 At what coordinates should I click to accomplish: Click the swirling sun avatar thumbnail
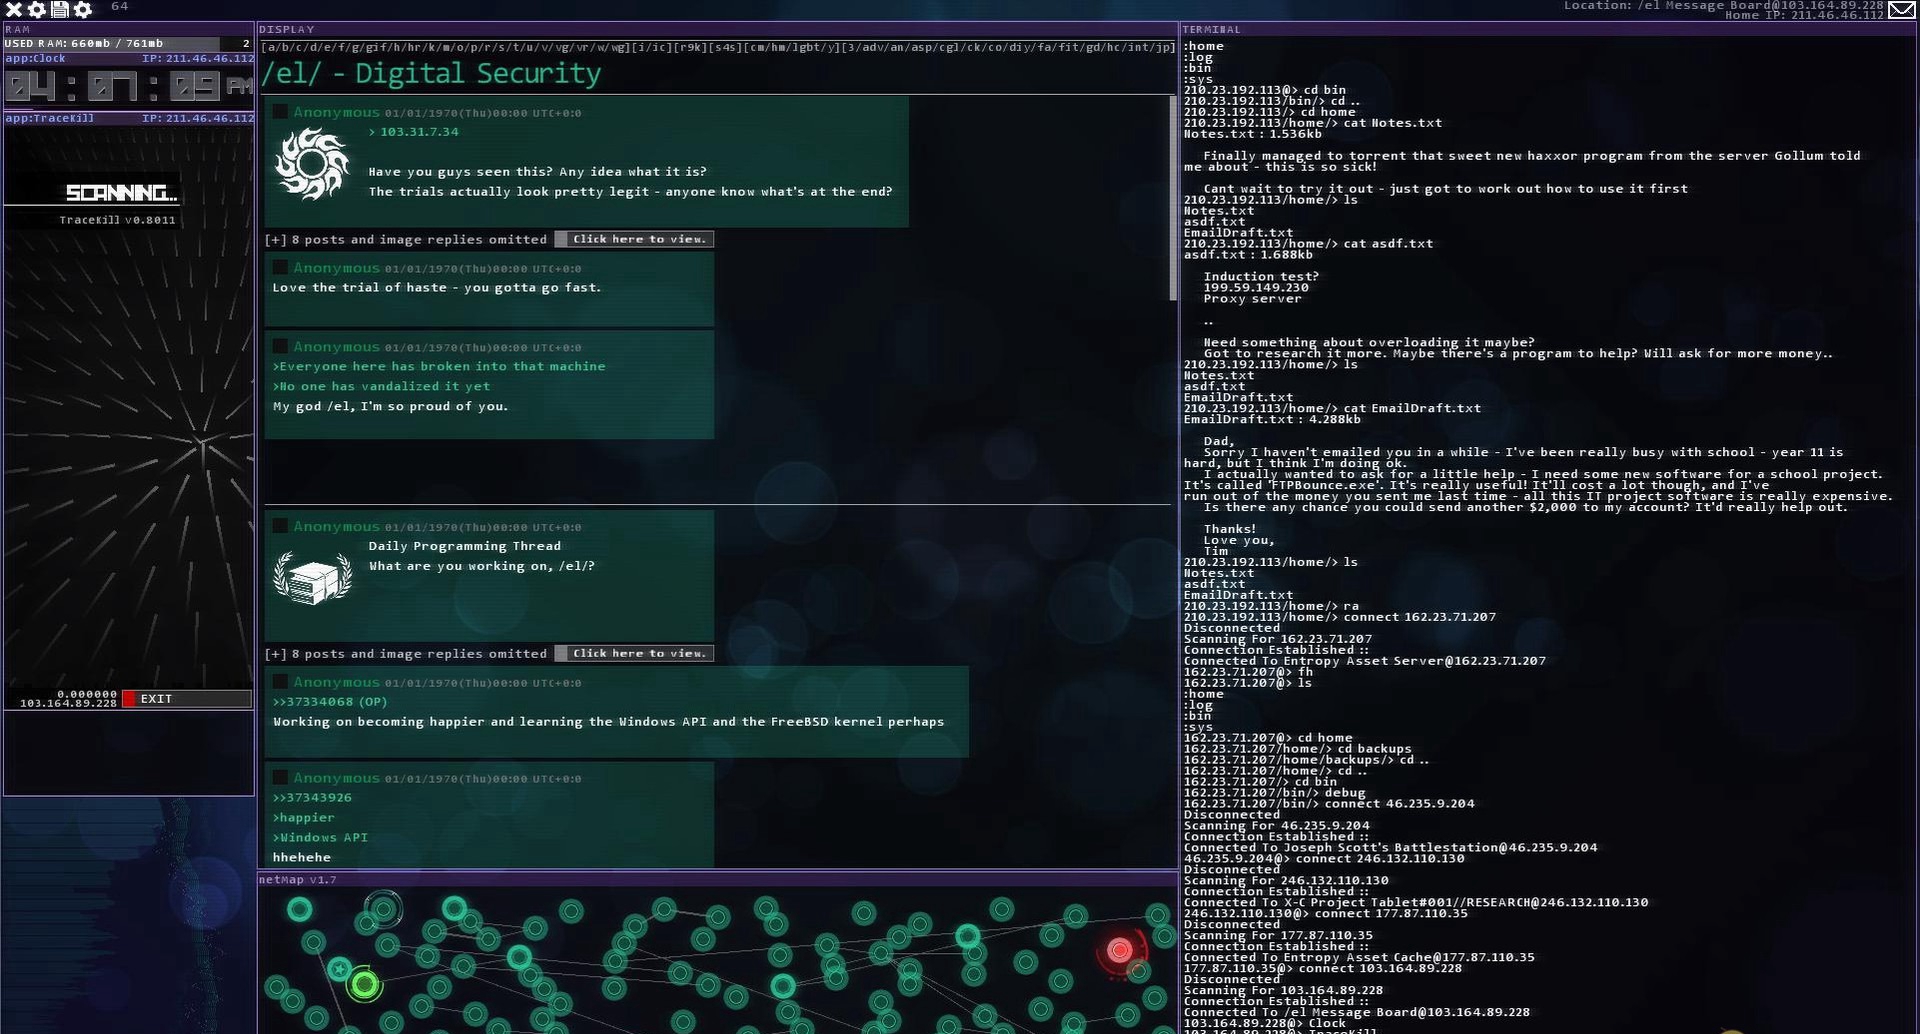pyautogui.click(x=312, y=165)
